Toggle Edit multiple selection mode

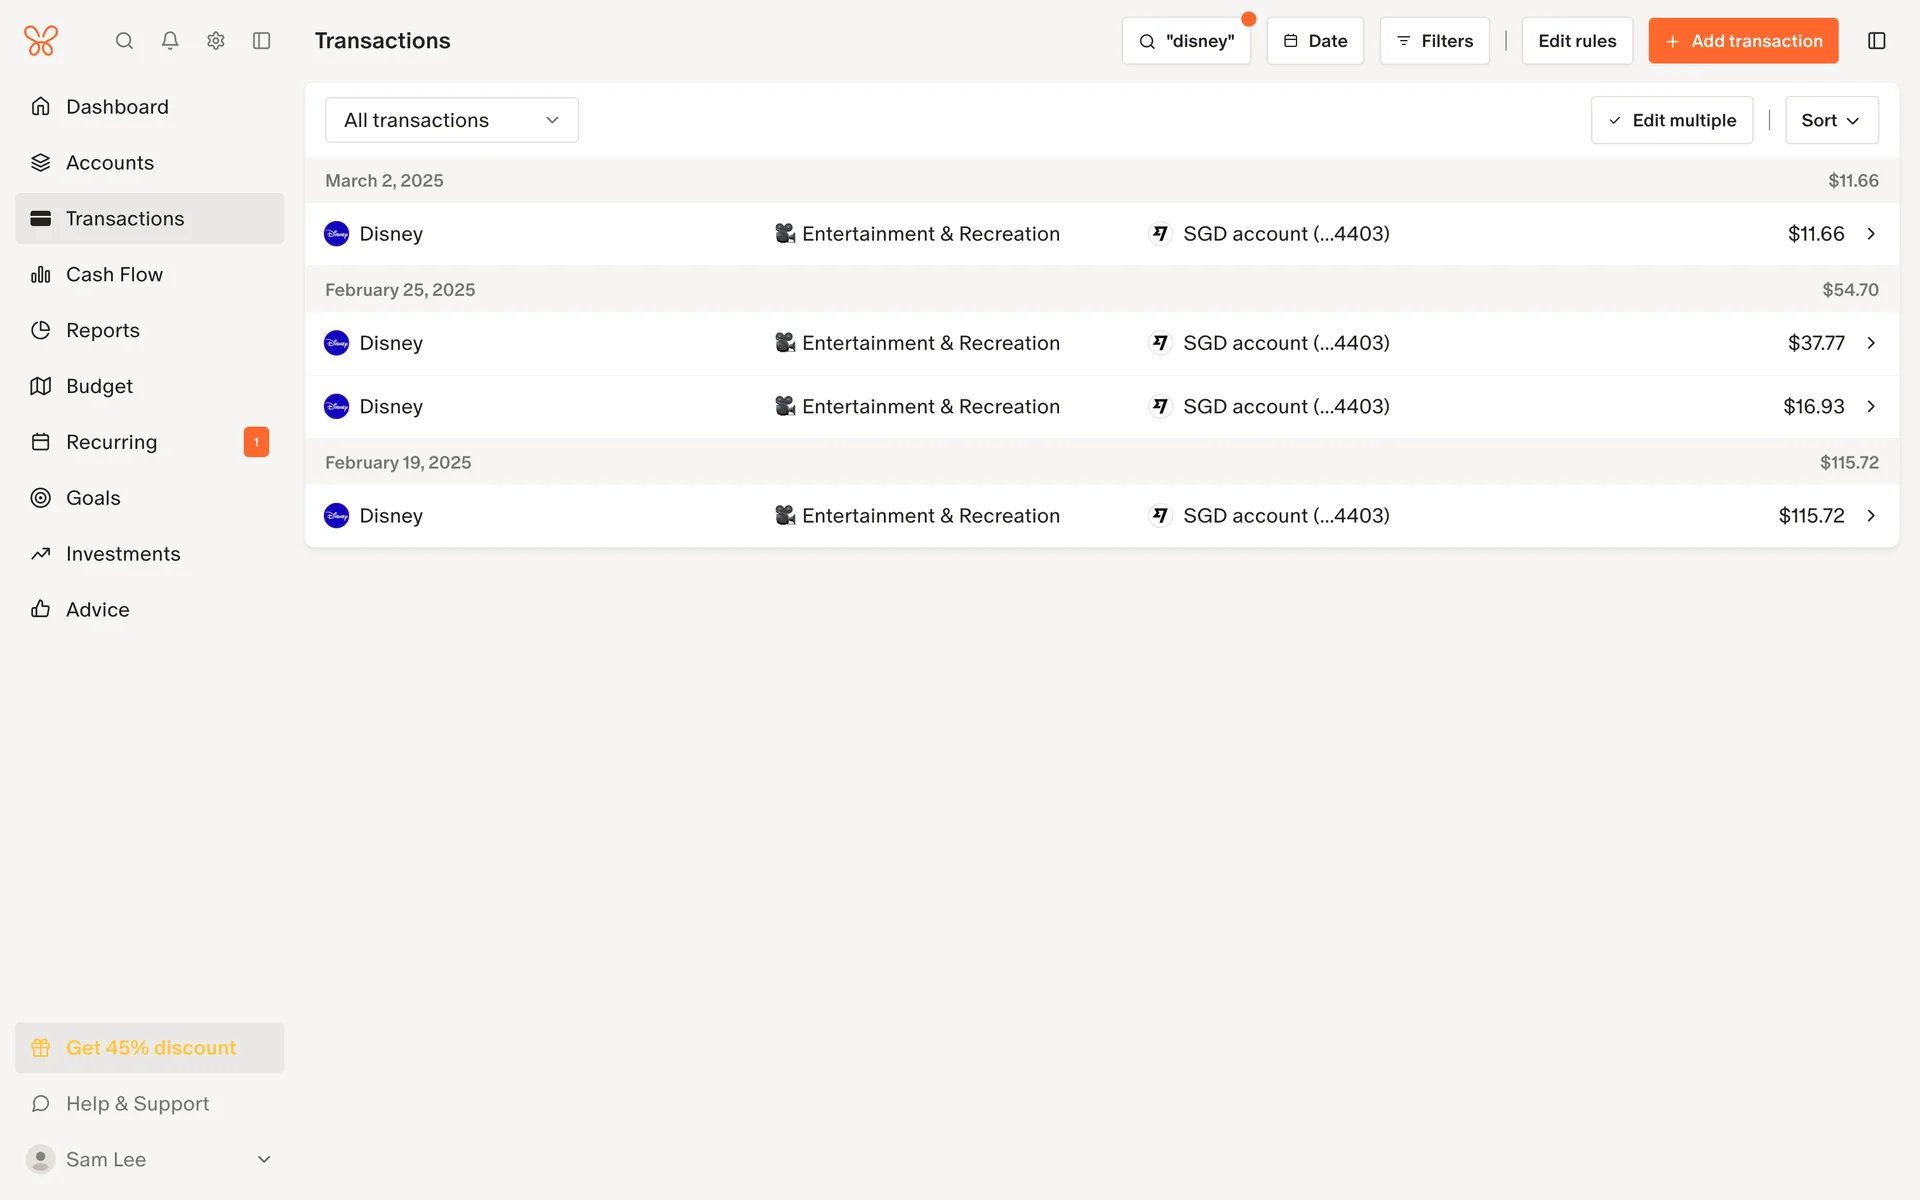1671,120
